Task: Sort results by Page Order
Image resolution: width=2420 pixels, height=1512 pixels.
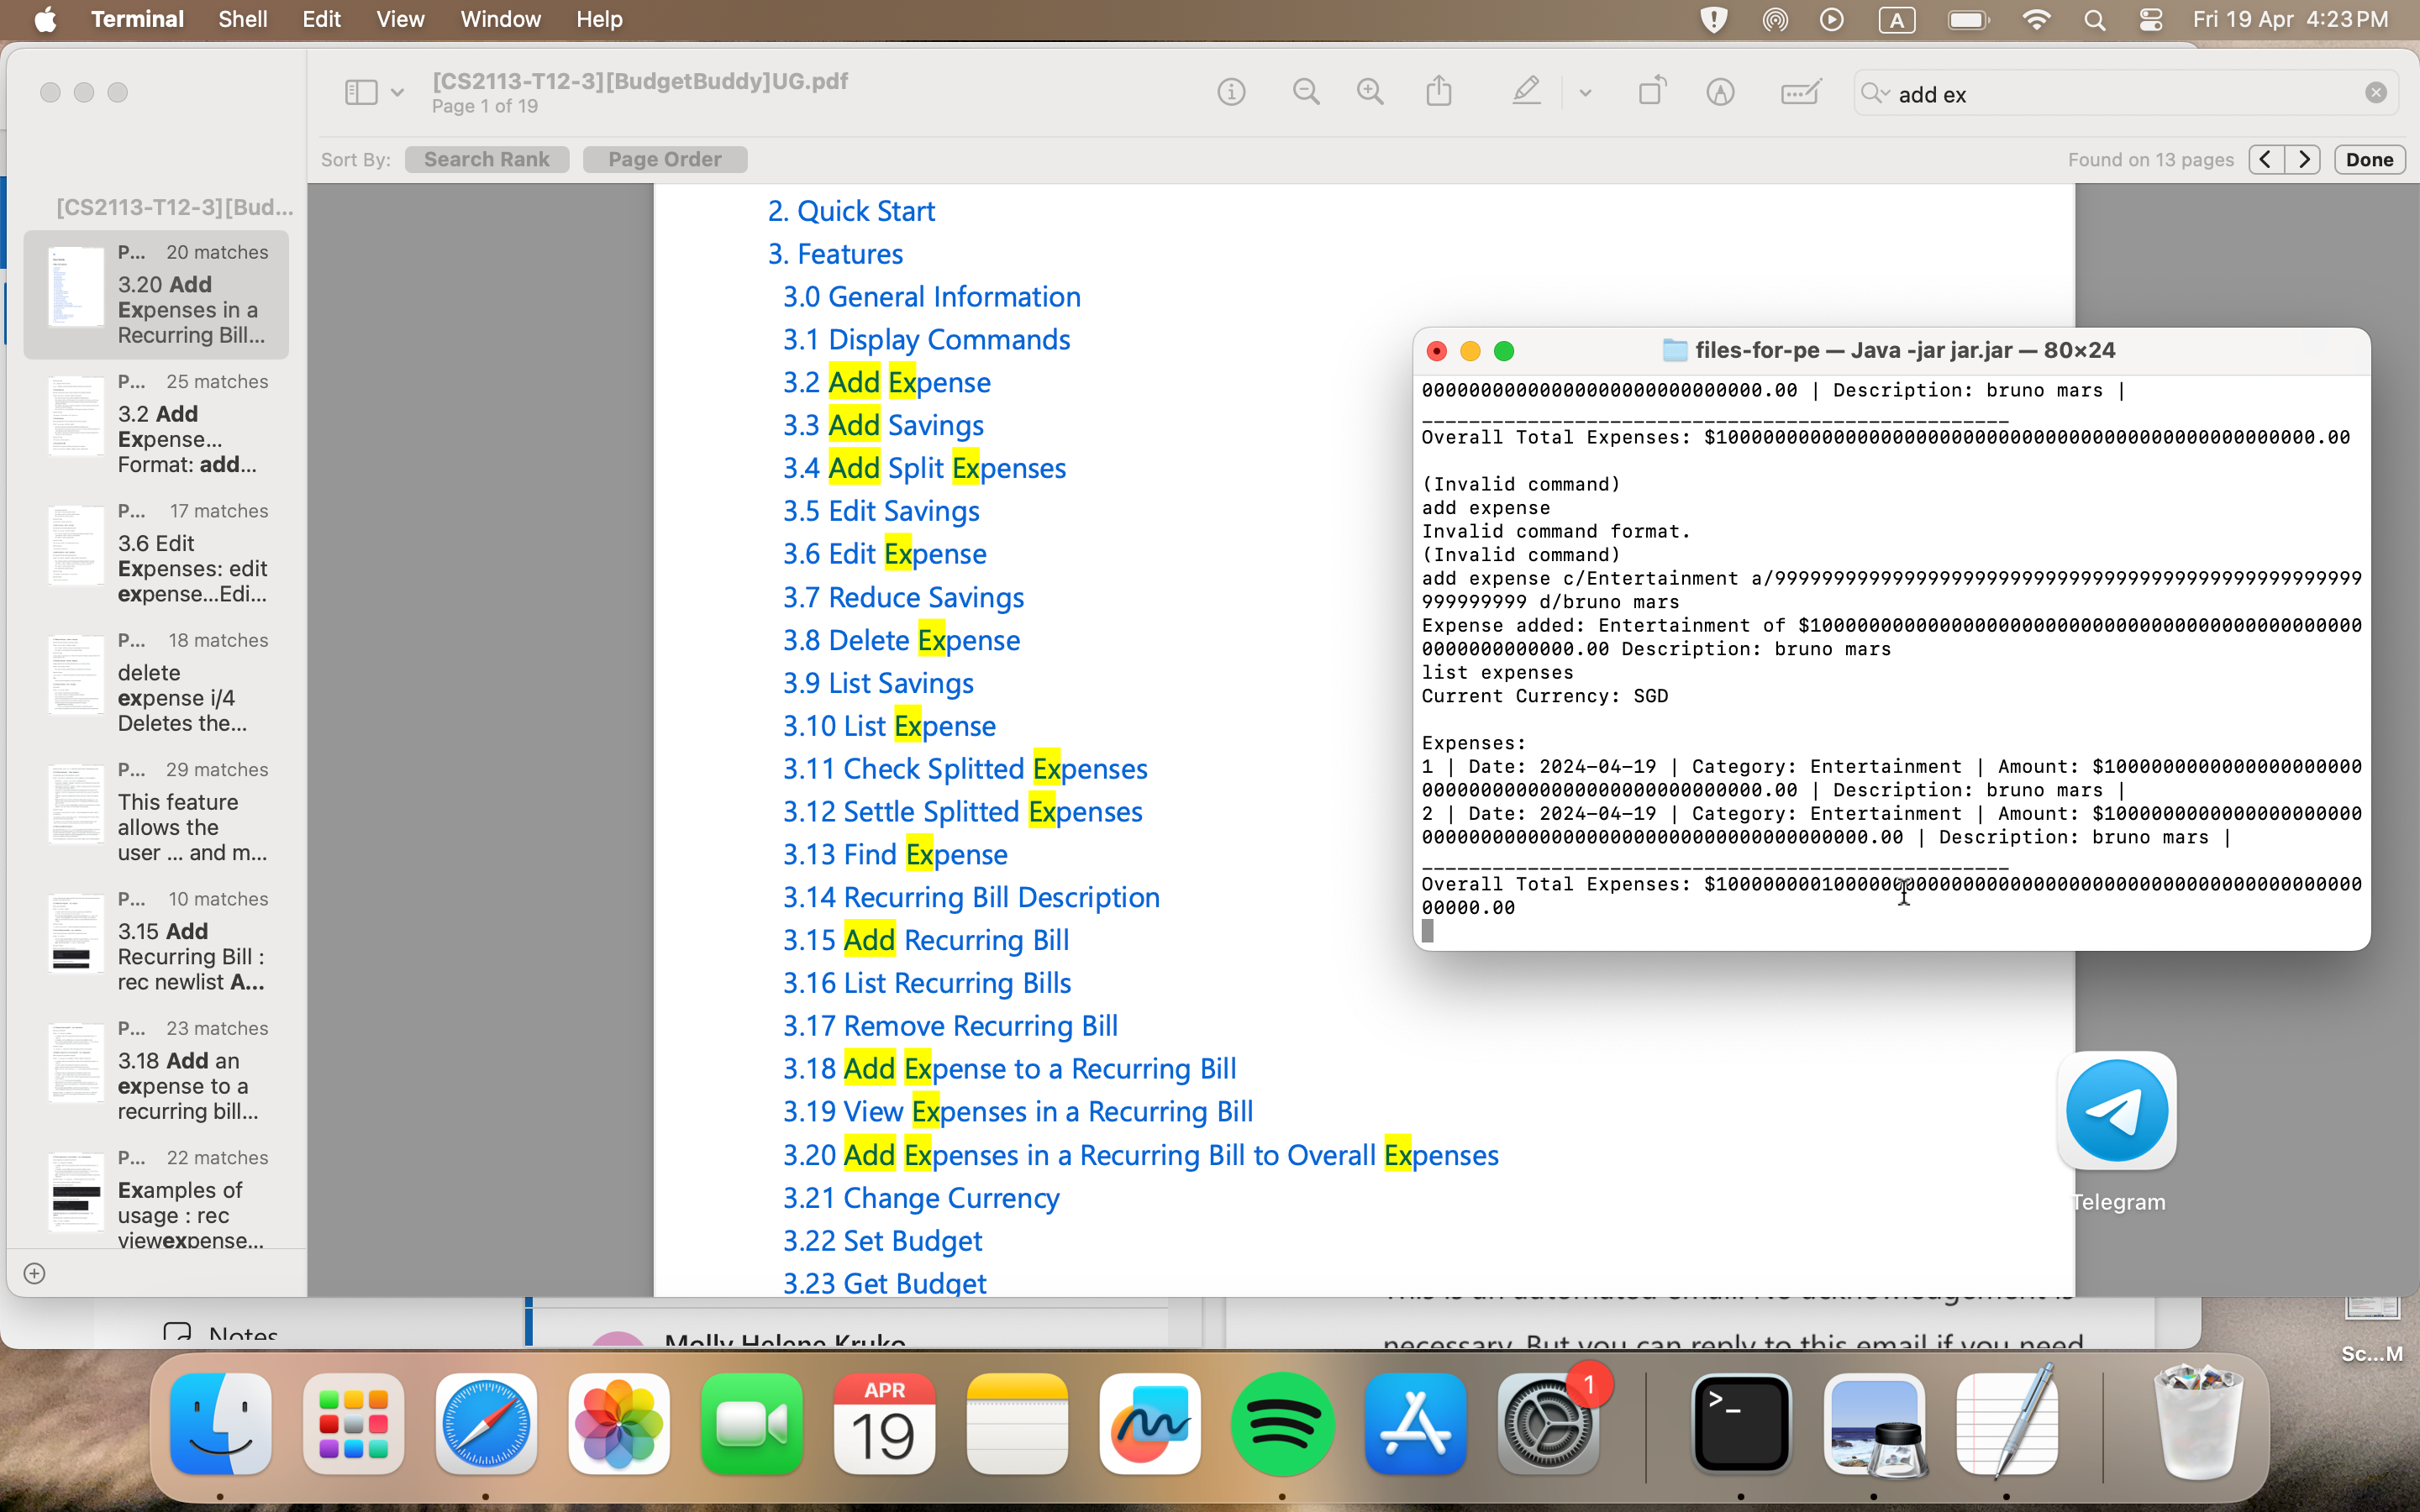Action: pyautogui.click(x=664, y=159)
